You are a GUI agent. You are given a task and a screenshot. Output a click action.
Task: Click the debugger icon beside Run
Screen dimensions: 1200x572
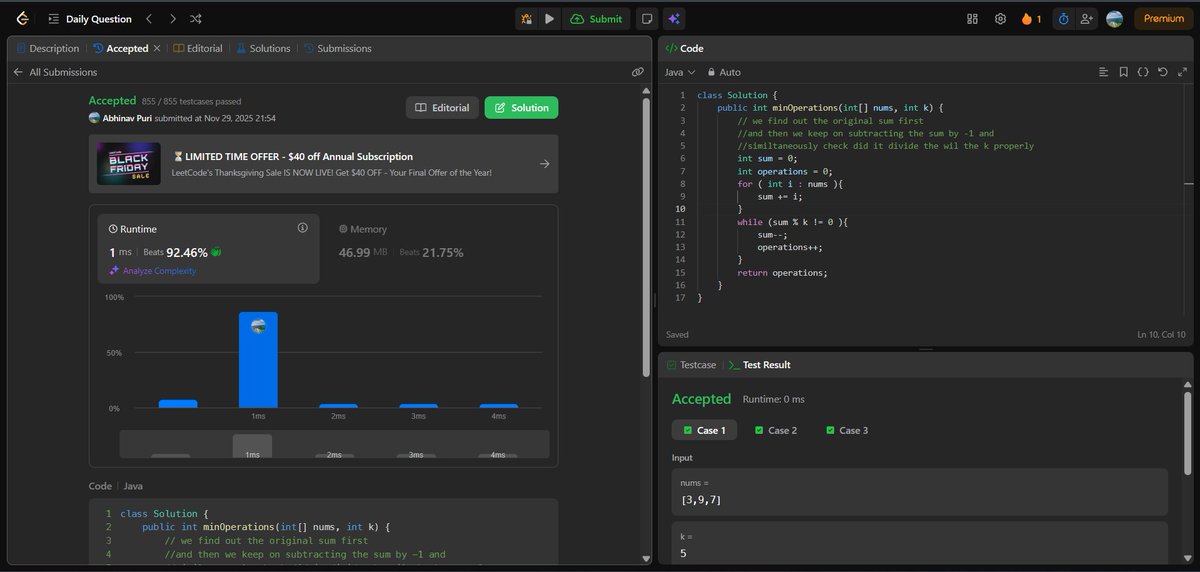tap(527, 18)
